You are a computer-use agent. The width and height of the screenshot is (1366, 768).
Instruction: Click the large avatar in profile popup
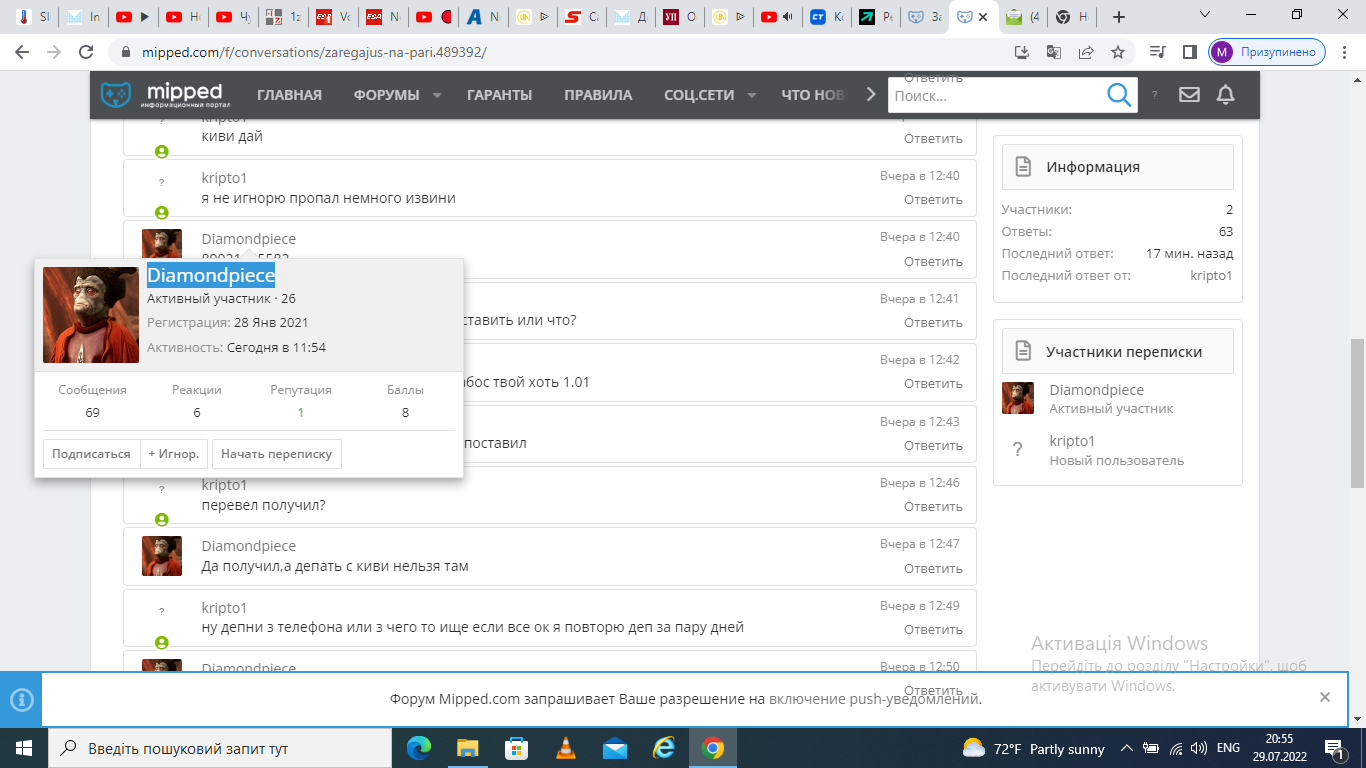point(91,315)
